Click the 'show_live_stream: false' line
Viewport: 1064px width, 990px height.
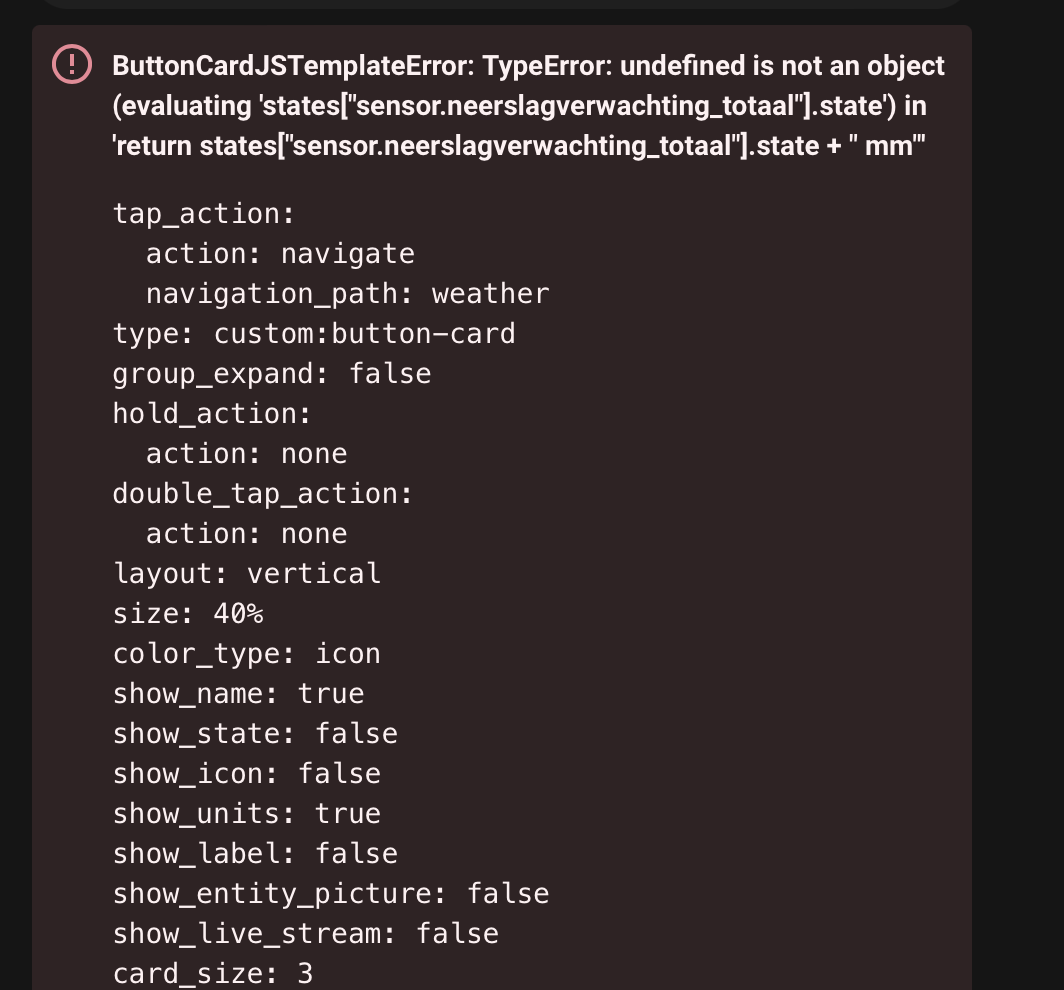coord(306,934)
